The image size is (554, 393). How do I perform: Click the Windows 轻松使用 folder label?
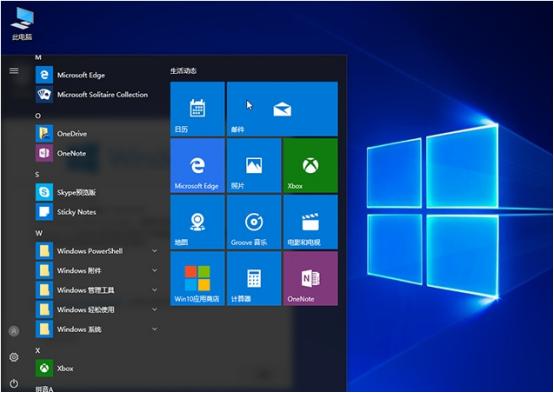(x=86, y=310)
